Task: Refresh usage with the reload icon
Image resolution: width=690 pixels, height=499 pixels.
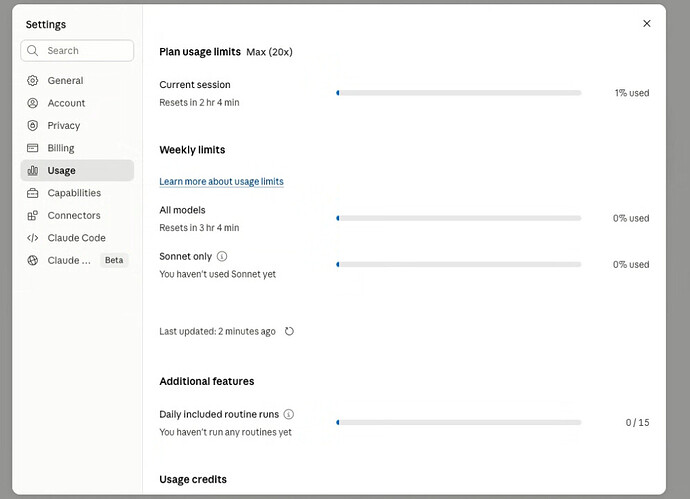Action: click(x=289, y=331)
